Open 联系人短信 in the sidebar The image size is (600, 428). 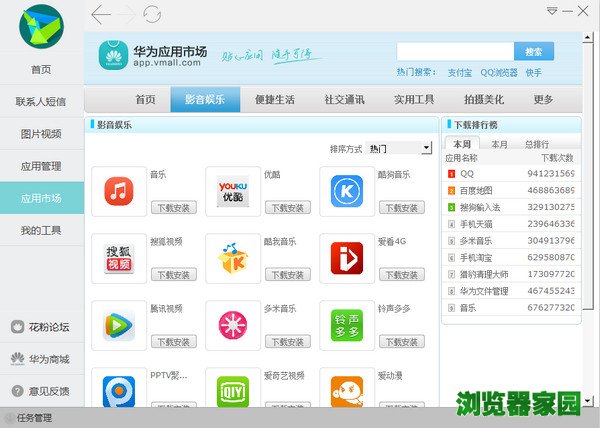pyautogui.click(x=41, y=102)
